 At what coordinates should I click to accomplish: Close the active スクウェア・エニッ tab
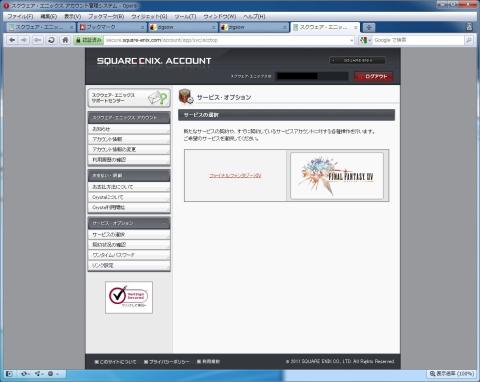tap(356, 27)
